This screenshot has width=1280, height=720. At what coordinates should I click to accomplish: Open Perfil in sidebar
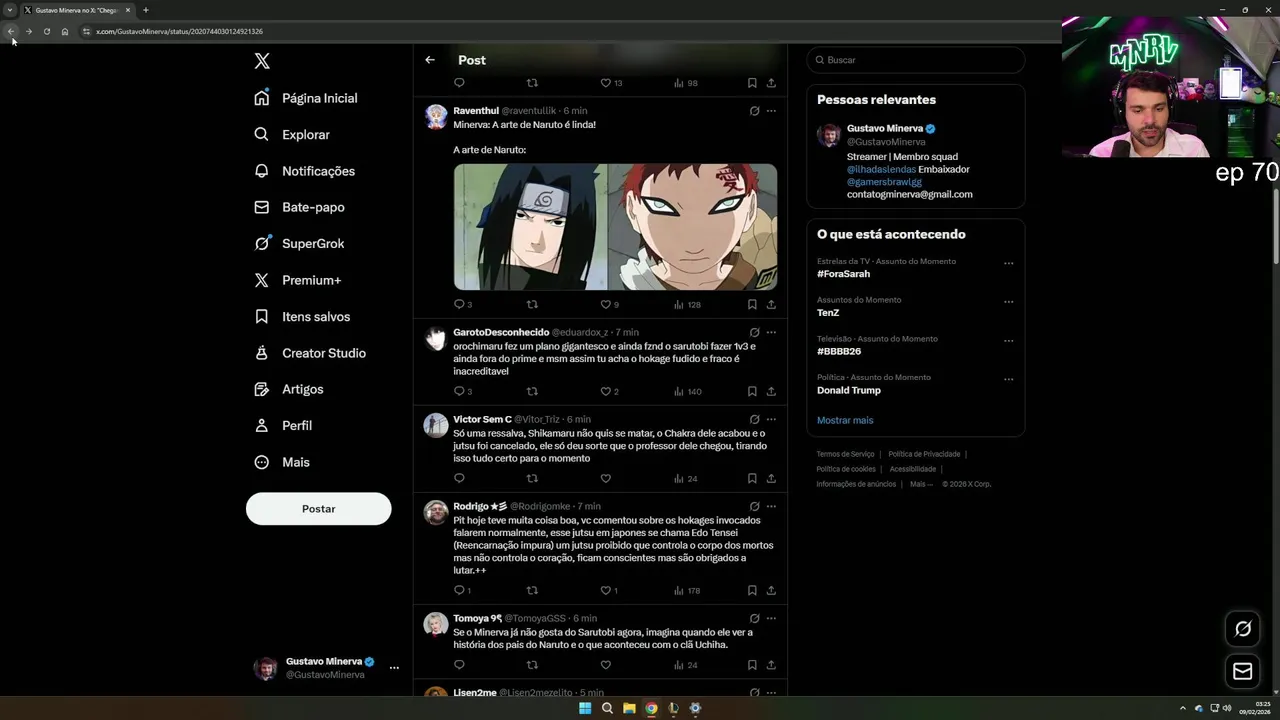coord(283,425)
